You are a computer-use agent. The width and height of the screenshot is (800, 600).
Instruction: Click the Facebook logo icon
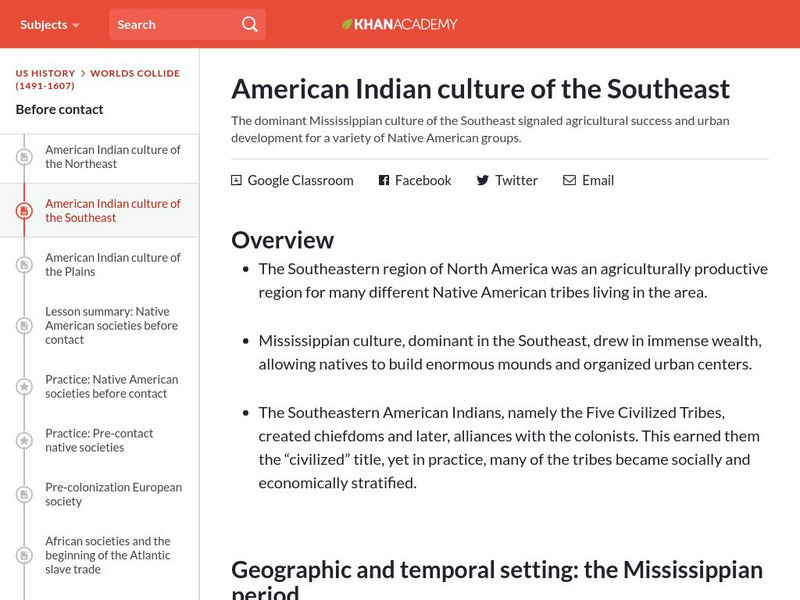pos(383,180)
